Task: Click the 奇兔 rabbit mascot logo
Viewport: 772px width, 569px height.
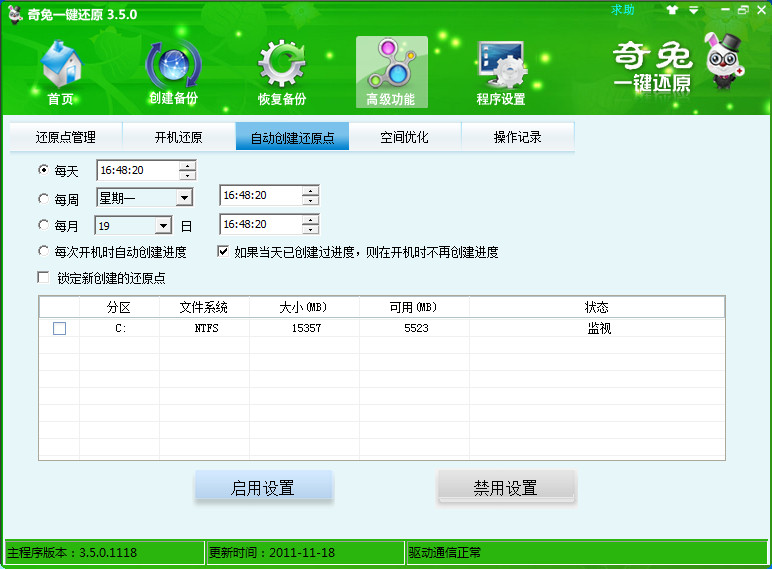Action: (x=724, y=62)
